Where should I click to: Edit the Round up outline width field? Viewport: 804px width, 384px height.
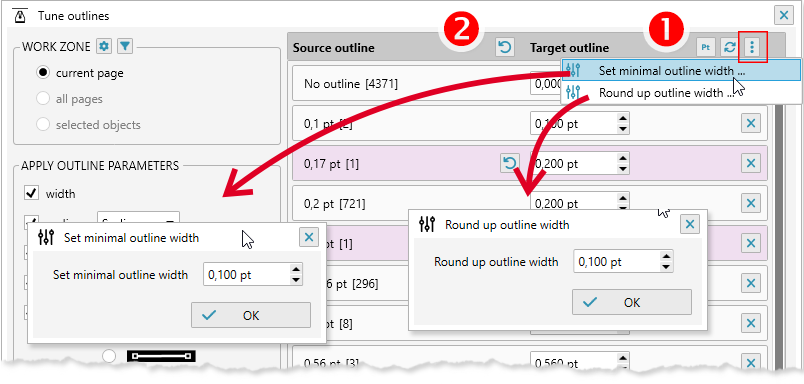coord(617,262)
